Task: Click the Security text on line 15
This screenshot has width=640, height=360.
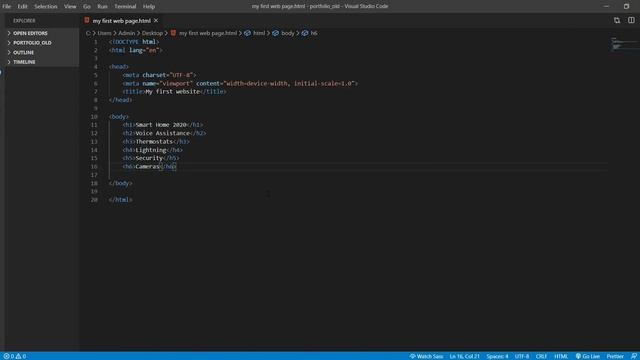Action: point(149,158)
